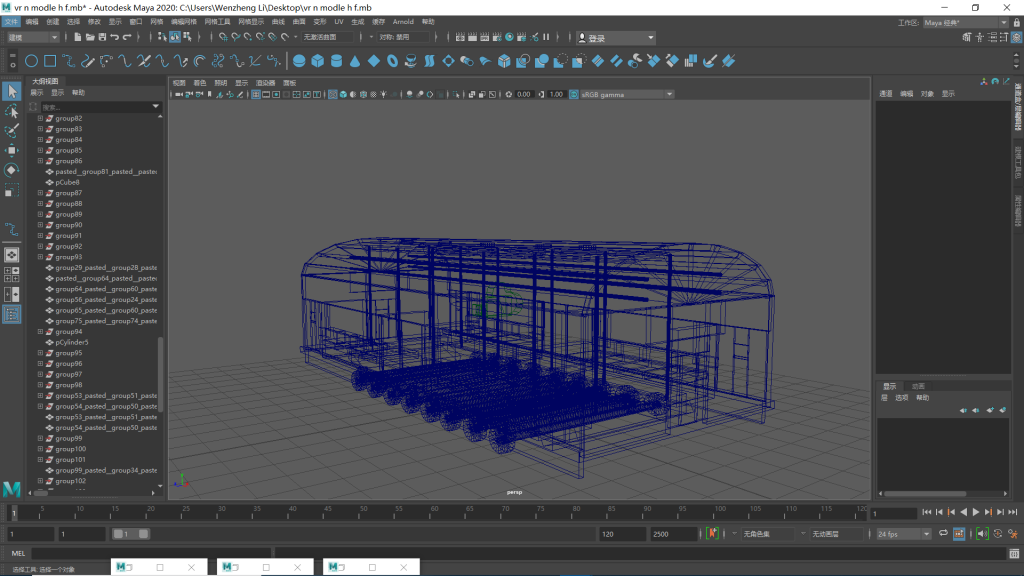The image size is (1024, 576).
Task: Create a polygon cylinder from the shelf
Action: coord(336,61)
